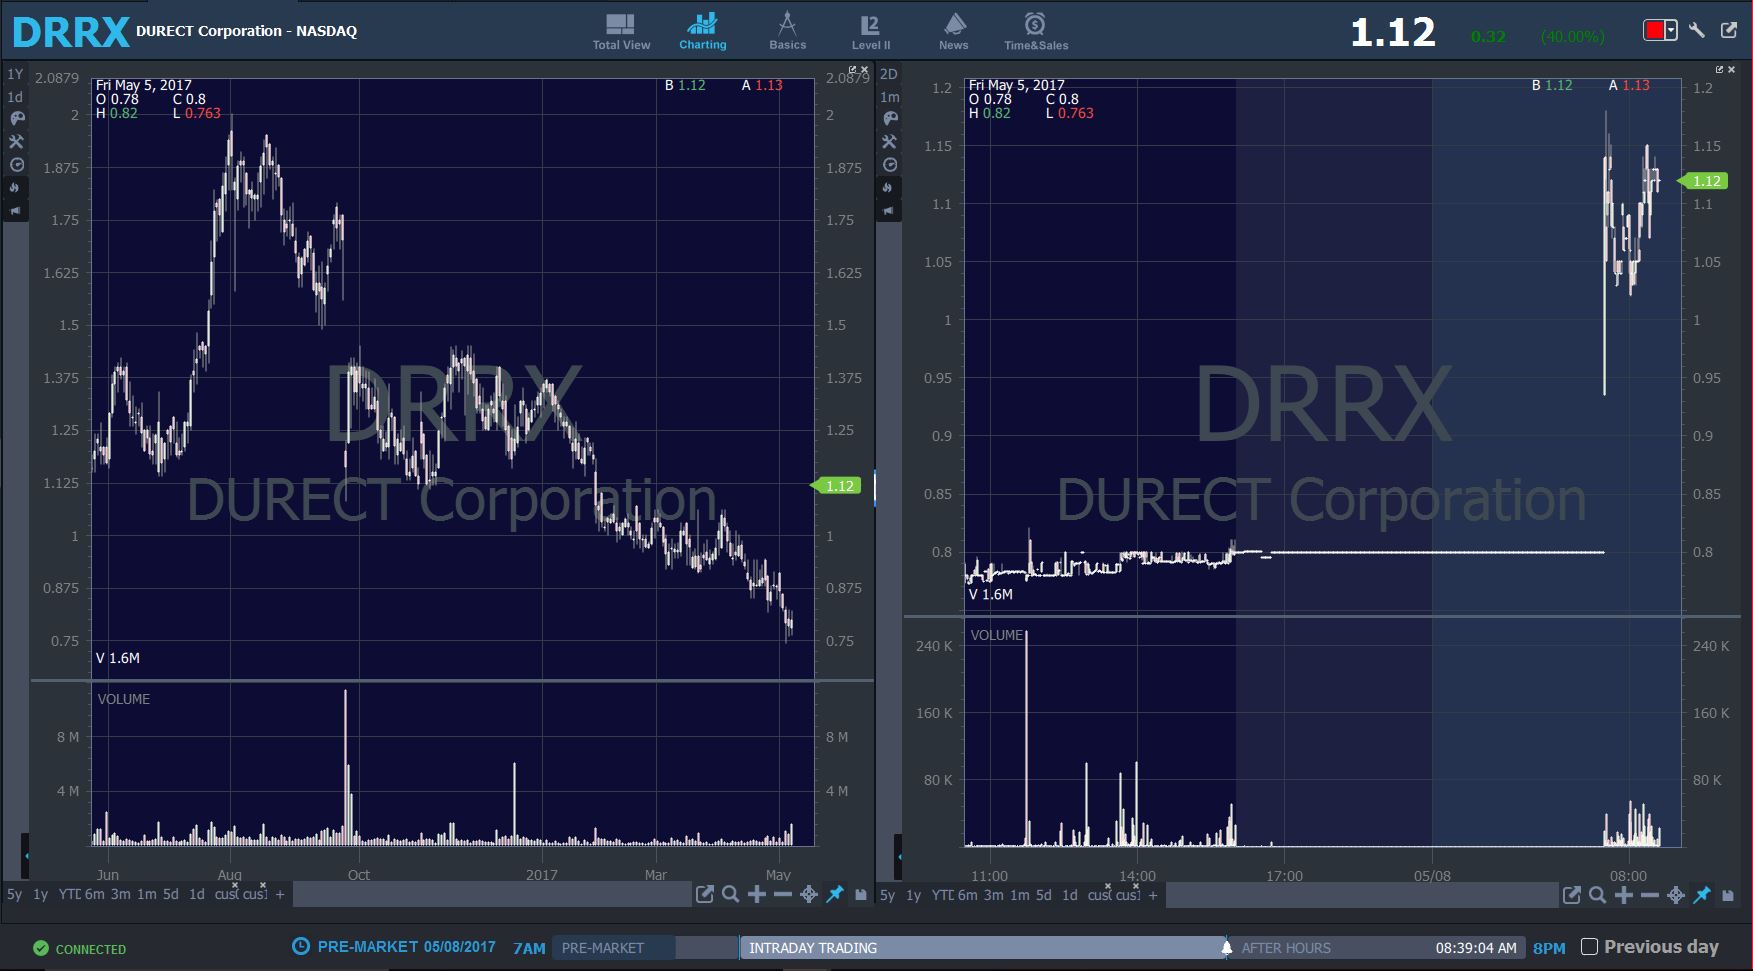Open the News section
This screenshot has width=1753, height=971.
(x=954, y=31)
